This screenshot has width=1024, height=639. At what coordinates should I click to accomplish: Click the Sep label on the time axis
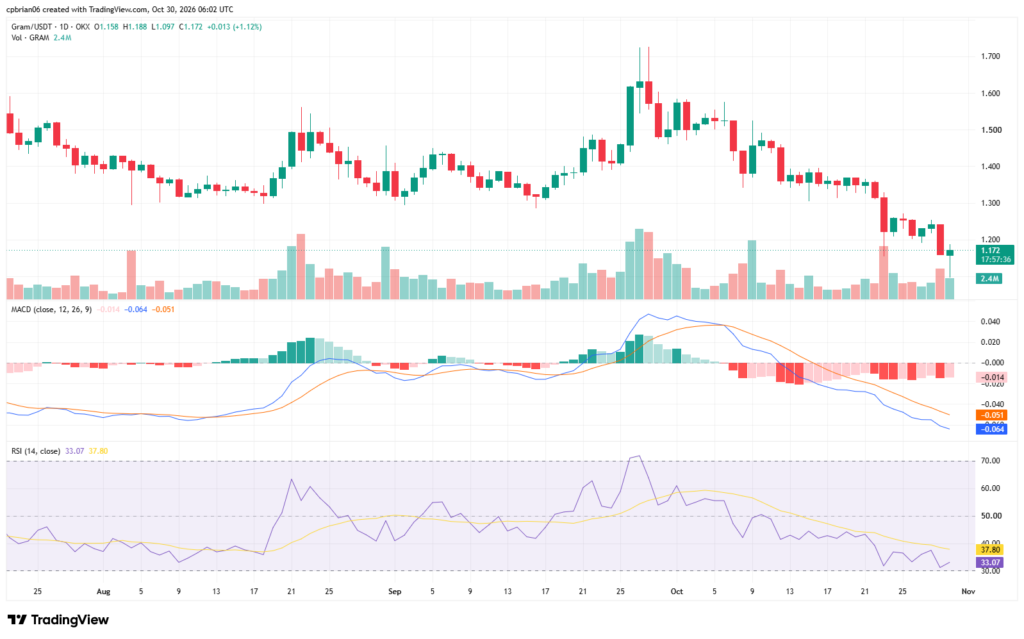pos(394,591)
